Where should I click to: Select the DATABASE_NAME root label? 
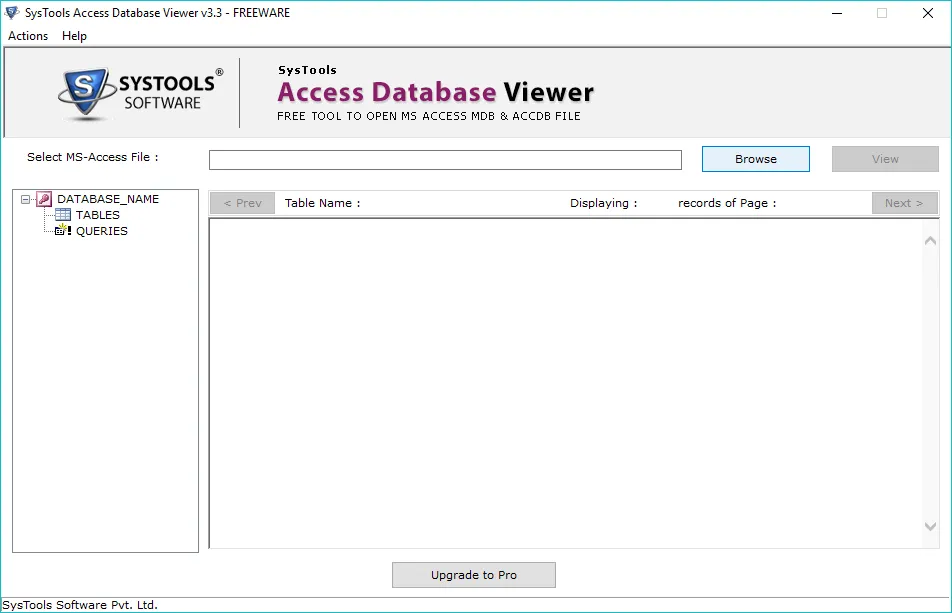[x=108, y=199]
